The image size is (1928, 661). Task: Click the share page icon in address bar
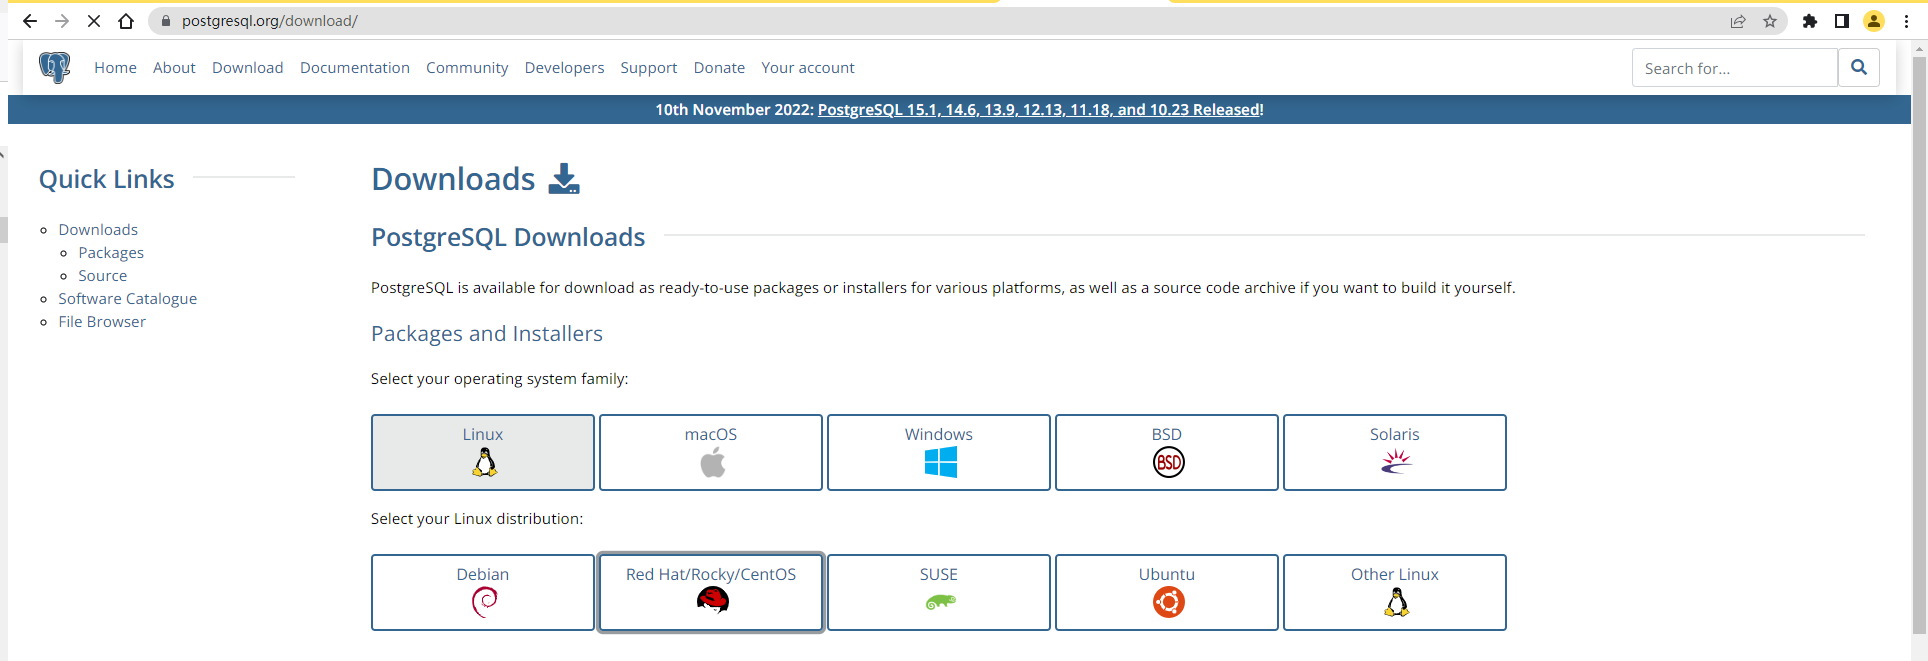point(1738,21)
